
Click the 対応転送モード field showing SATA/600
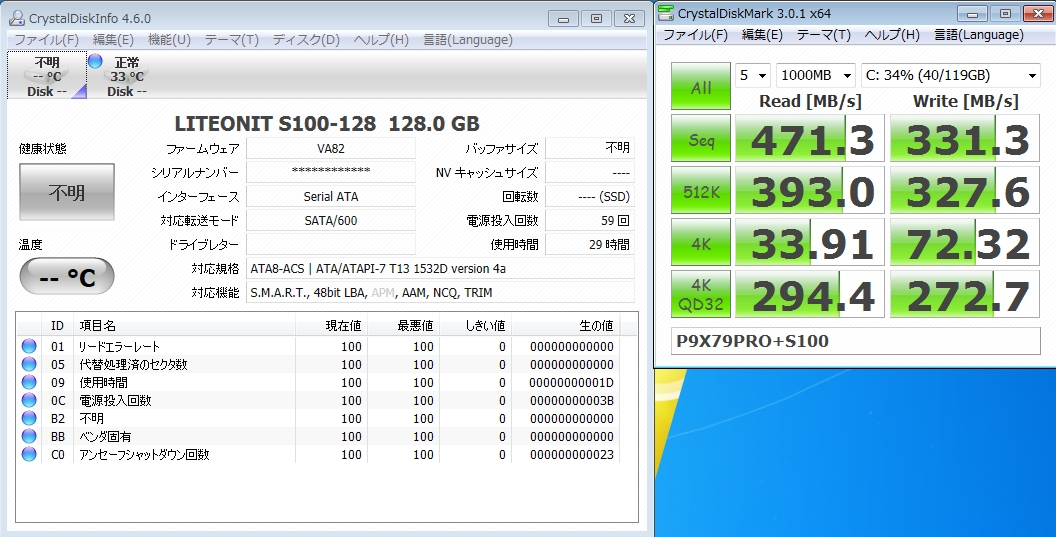[x=331, y=220]
